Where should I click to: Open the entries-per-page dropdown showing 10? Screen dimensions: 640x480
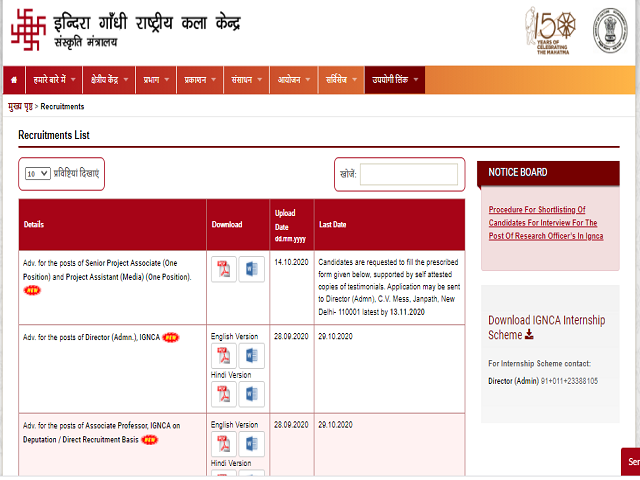pos(38,174)
